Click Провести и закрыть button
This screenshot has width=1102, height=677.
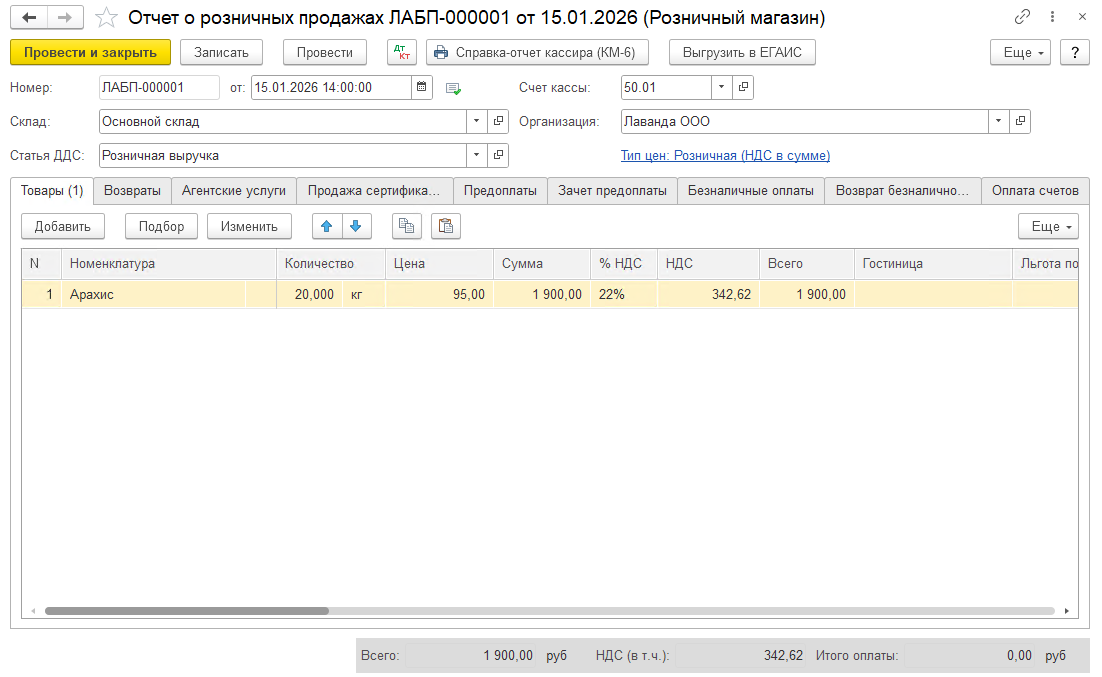(x=91, y=53)
